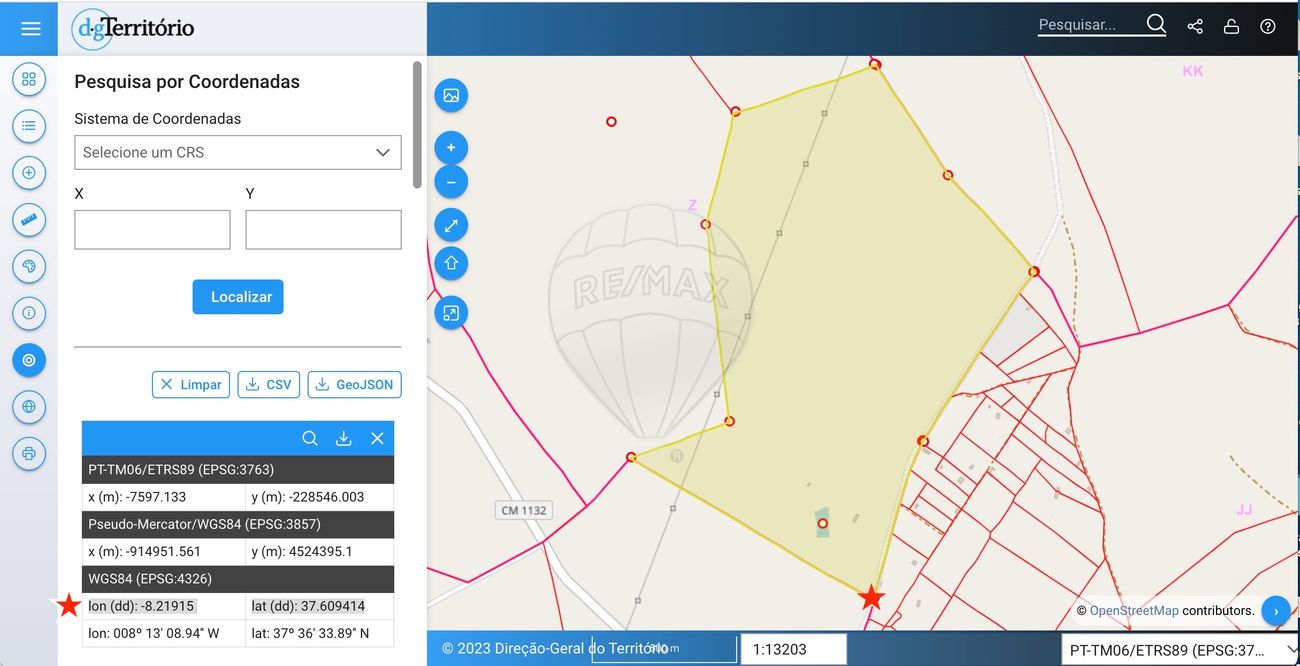Open the themes grid icon in sidebar
The image size is (1300, 666).
point(29,79)
